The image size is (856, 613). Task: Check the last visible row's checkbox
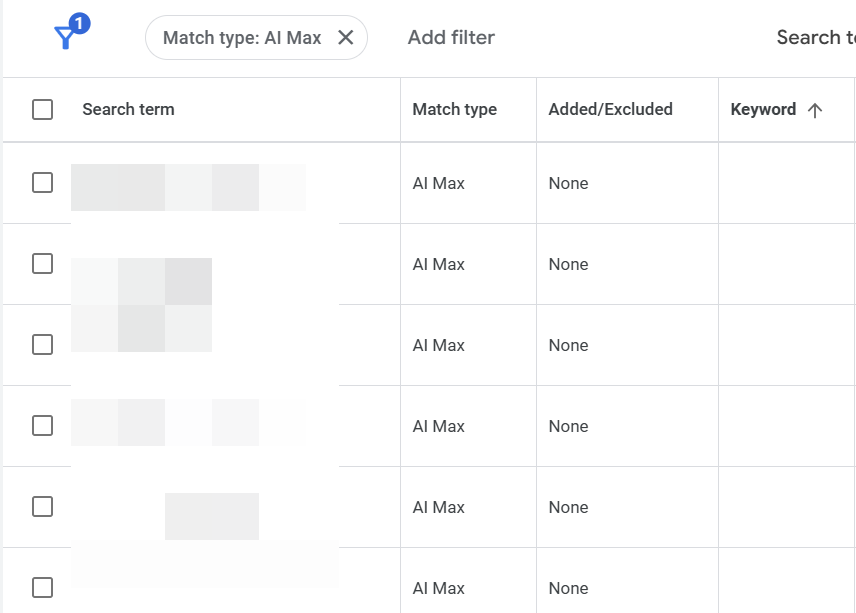pos(42,588)
